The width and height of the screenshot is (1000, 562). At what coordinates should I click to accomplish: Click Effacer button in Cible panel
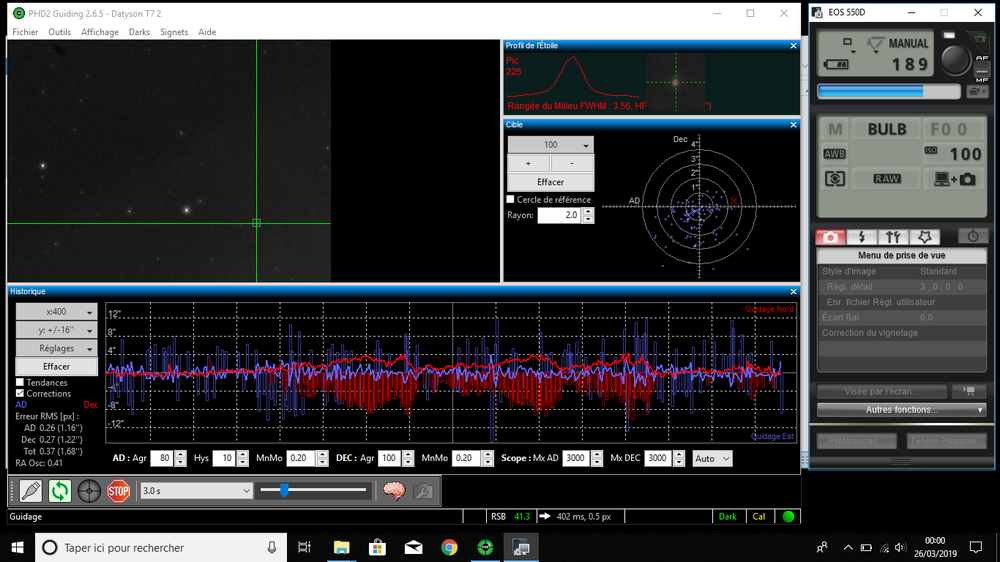point(550,182)
